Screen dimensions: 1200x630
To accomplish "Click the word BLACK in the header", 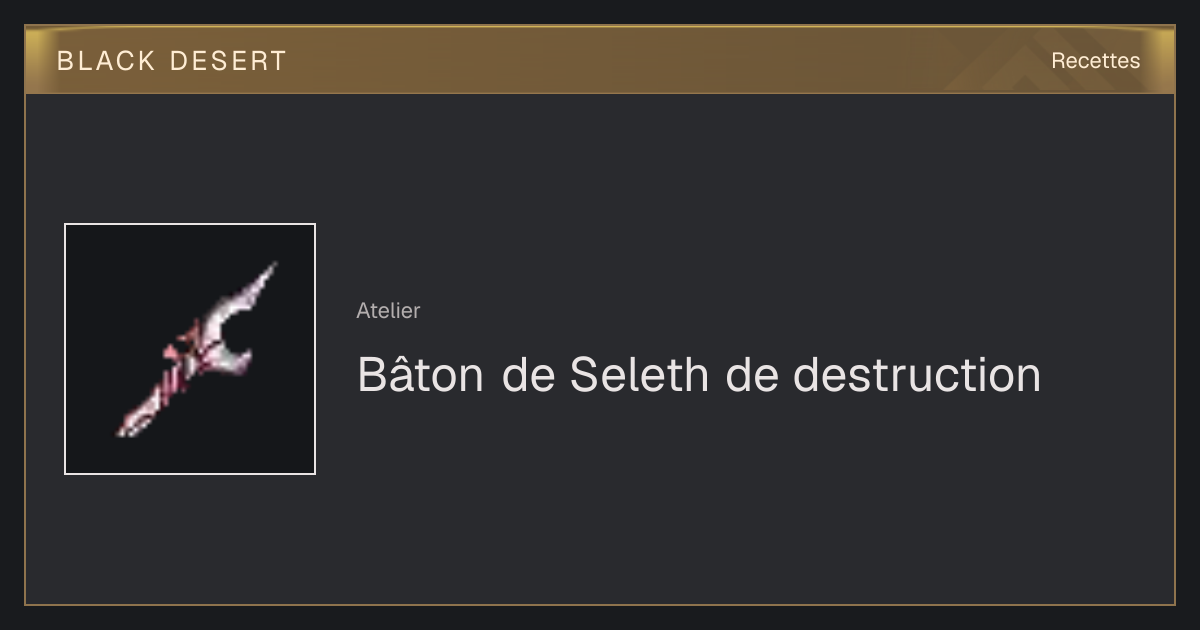I will pyautogui.click(x=106, y=61).
